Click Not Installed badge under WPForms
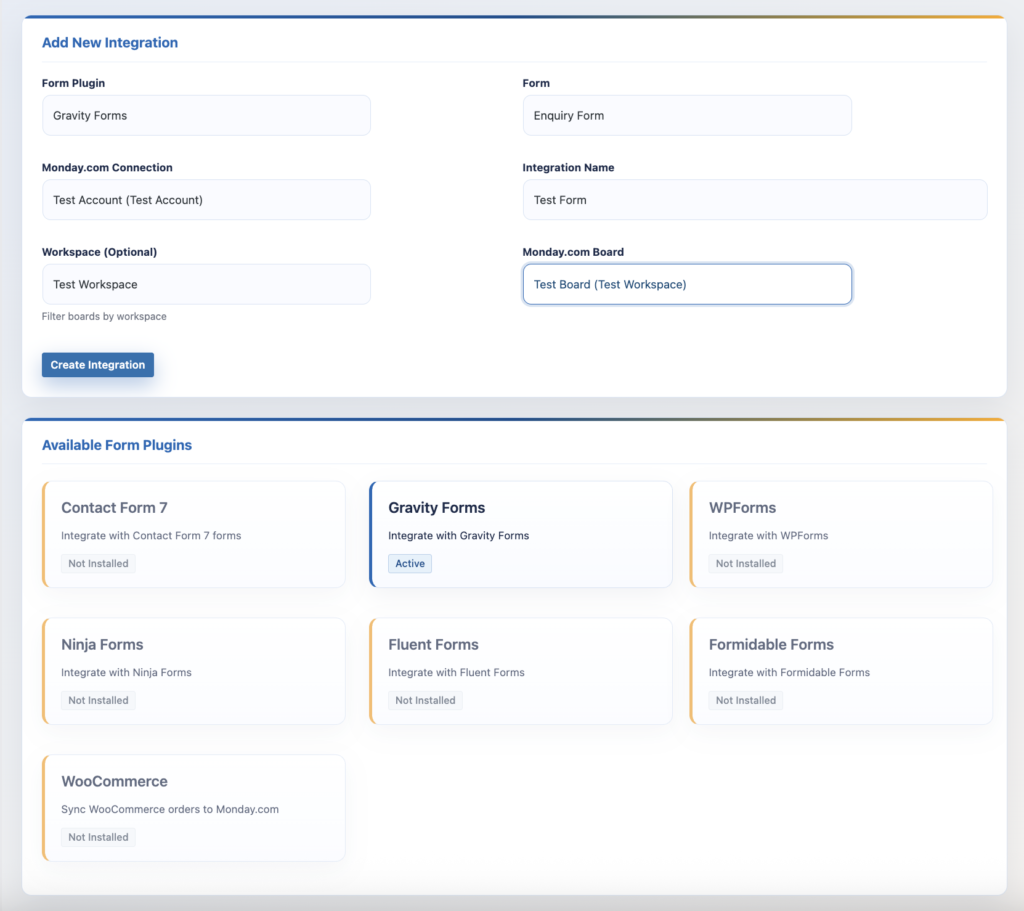1024x911 pixels. (x=746, y=564)
